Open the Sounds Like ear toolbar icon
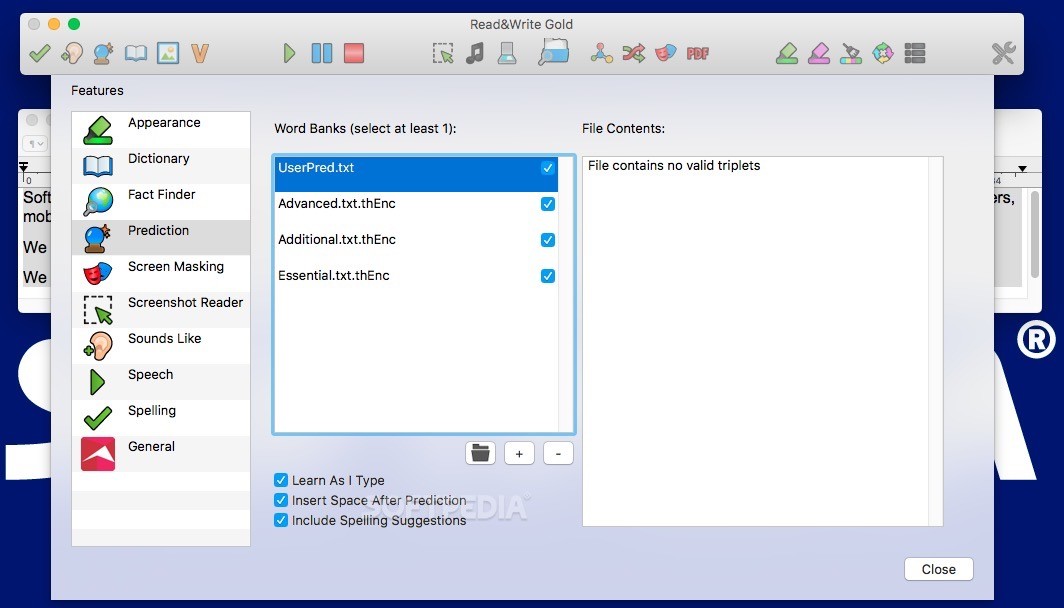 pos(71,53)
